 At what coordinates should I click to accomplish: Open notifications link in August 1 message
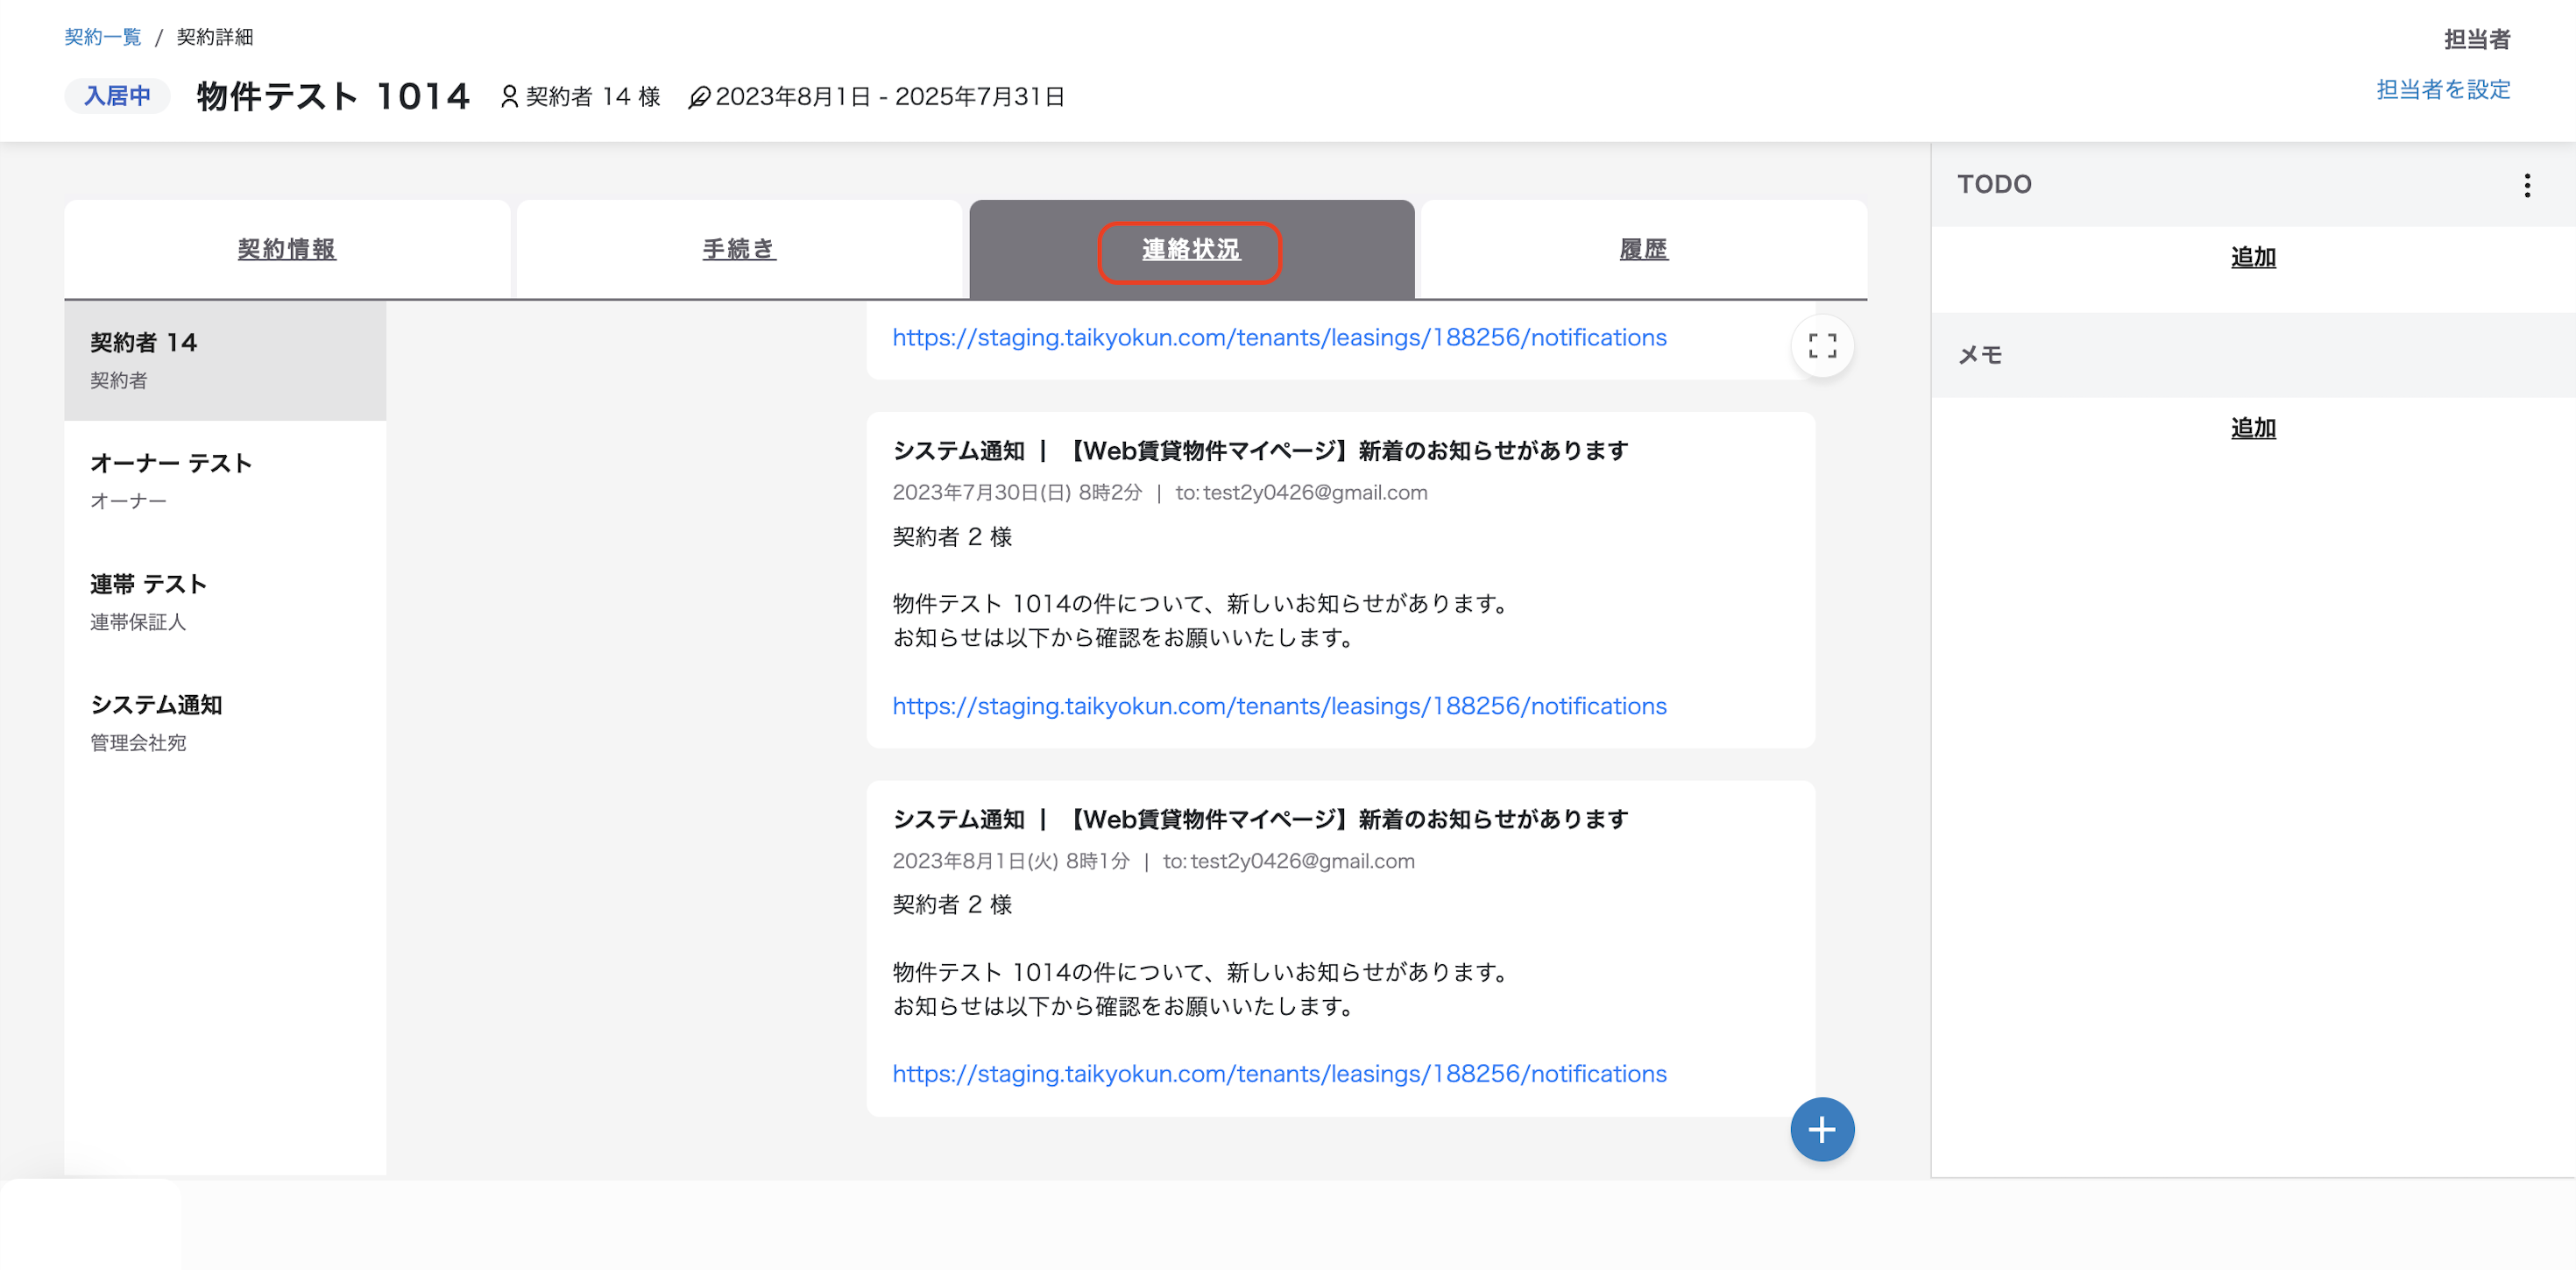pos(1279,1074)
